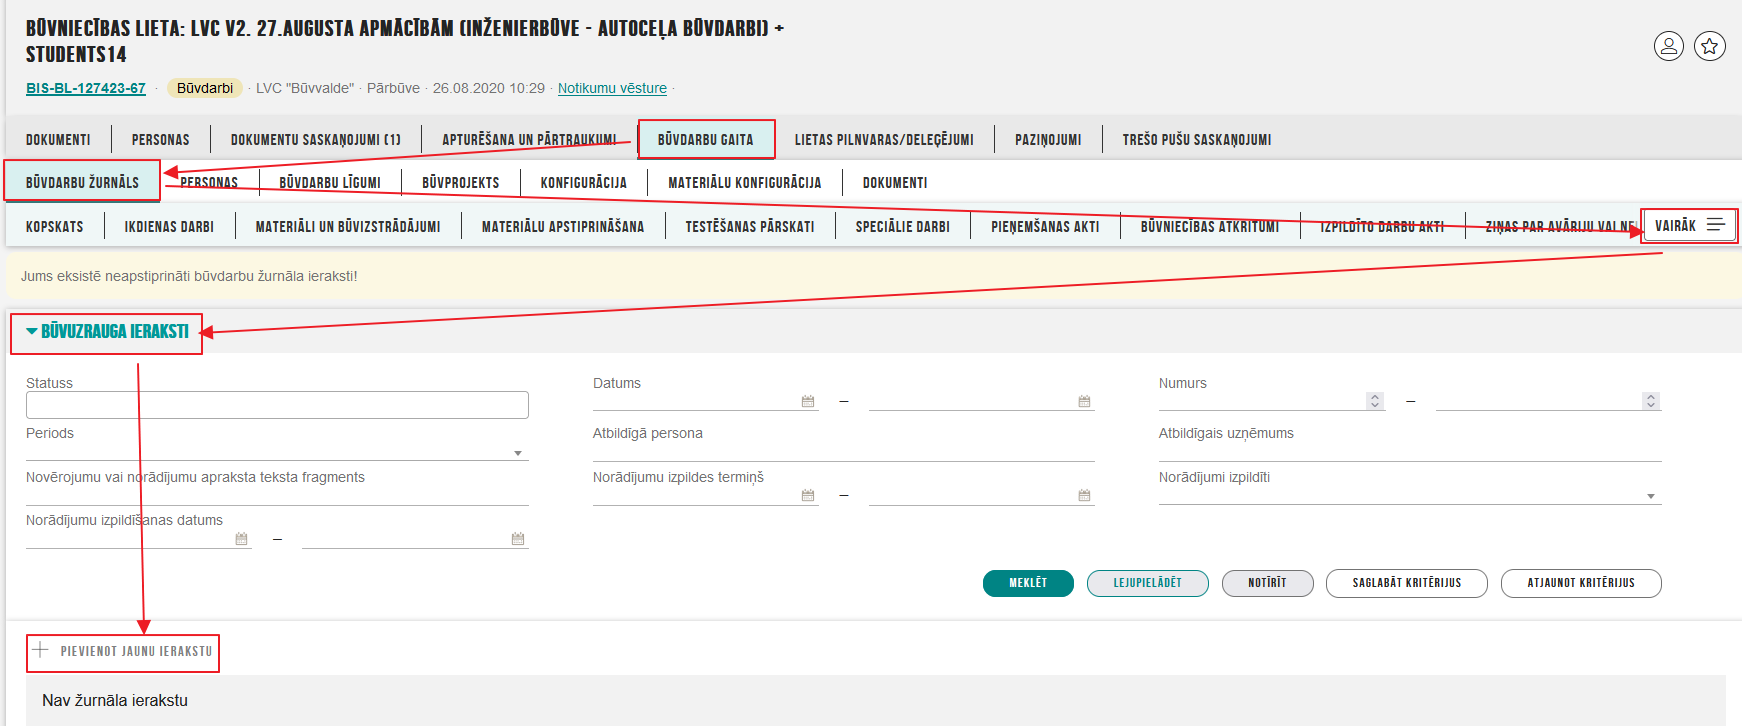Viewport: 1742px width, 726px height.
Task: Open calendar for Datums start date
Action: pyautogui.click(x=808, y=401)
